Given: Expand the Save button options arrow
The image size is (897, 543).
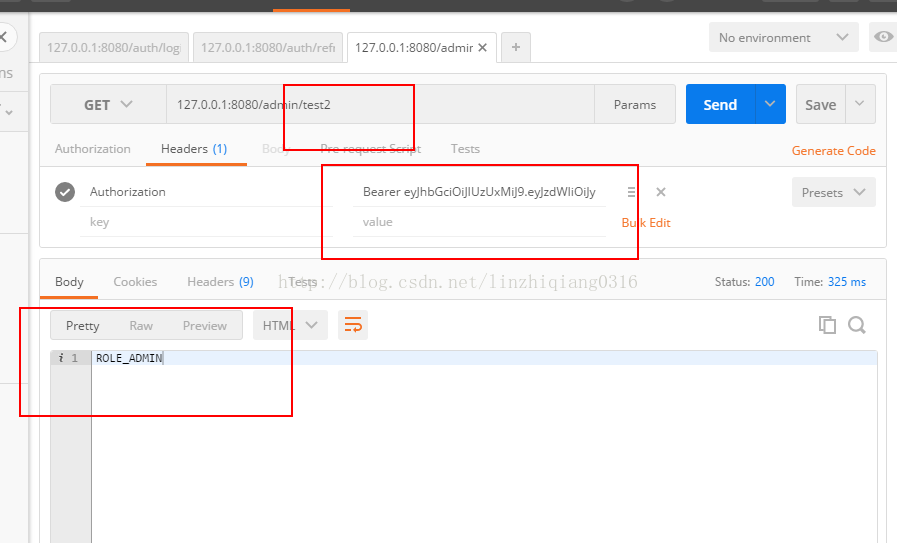Looking at the screenshot, I should click(x=860, y=104).
